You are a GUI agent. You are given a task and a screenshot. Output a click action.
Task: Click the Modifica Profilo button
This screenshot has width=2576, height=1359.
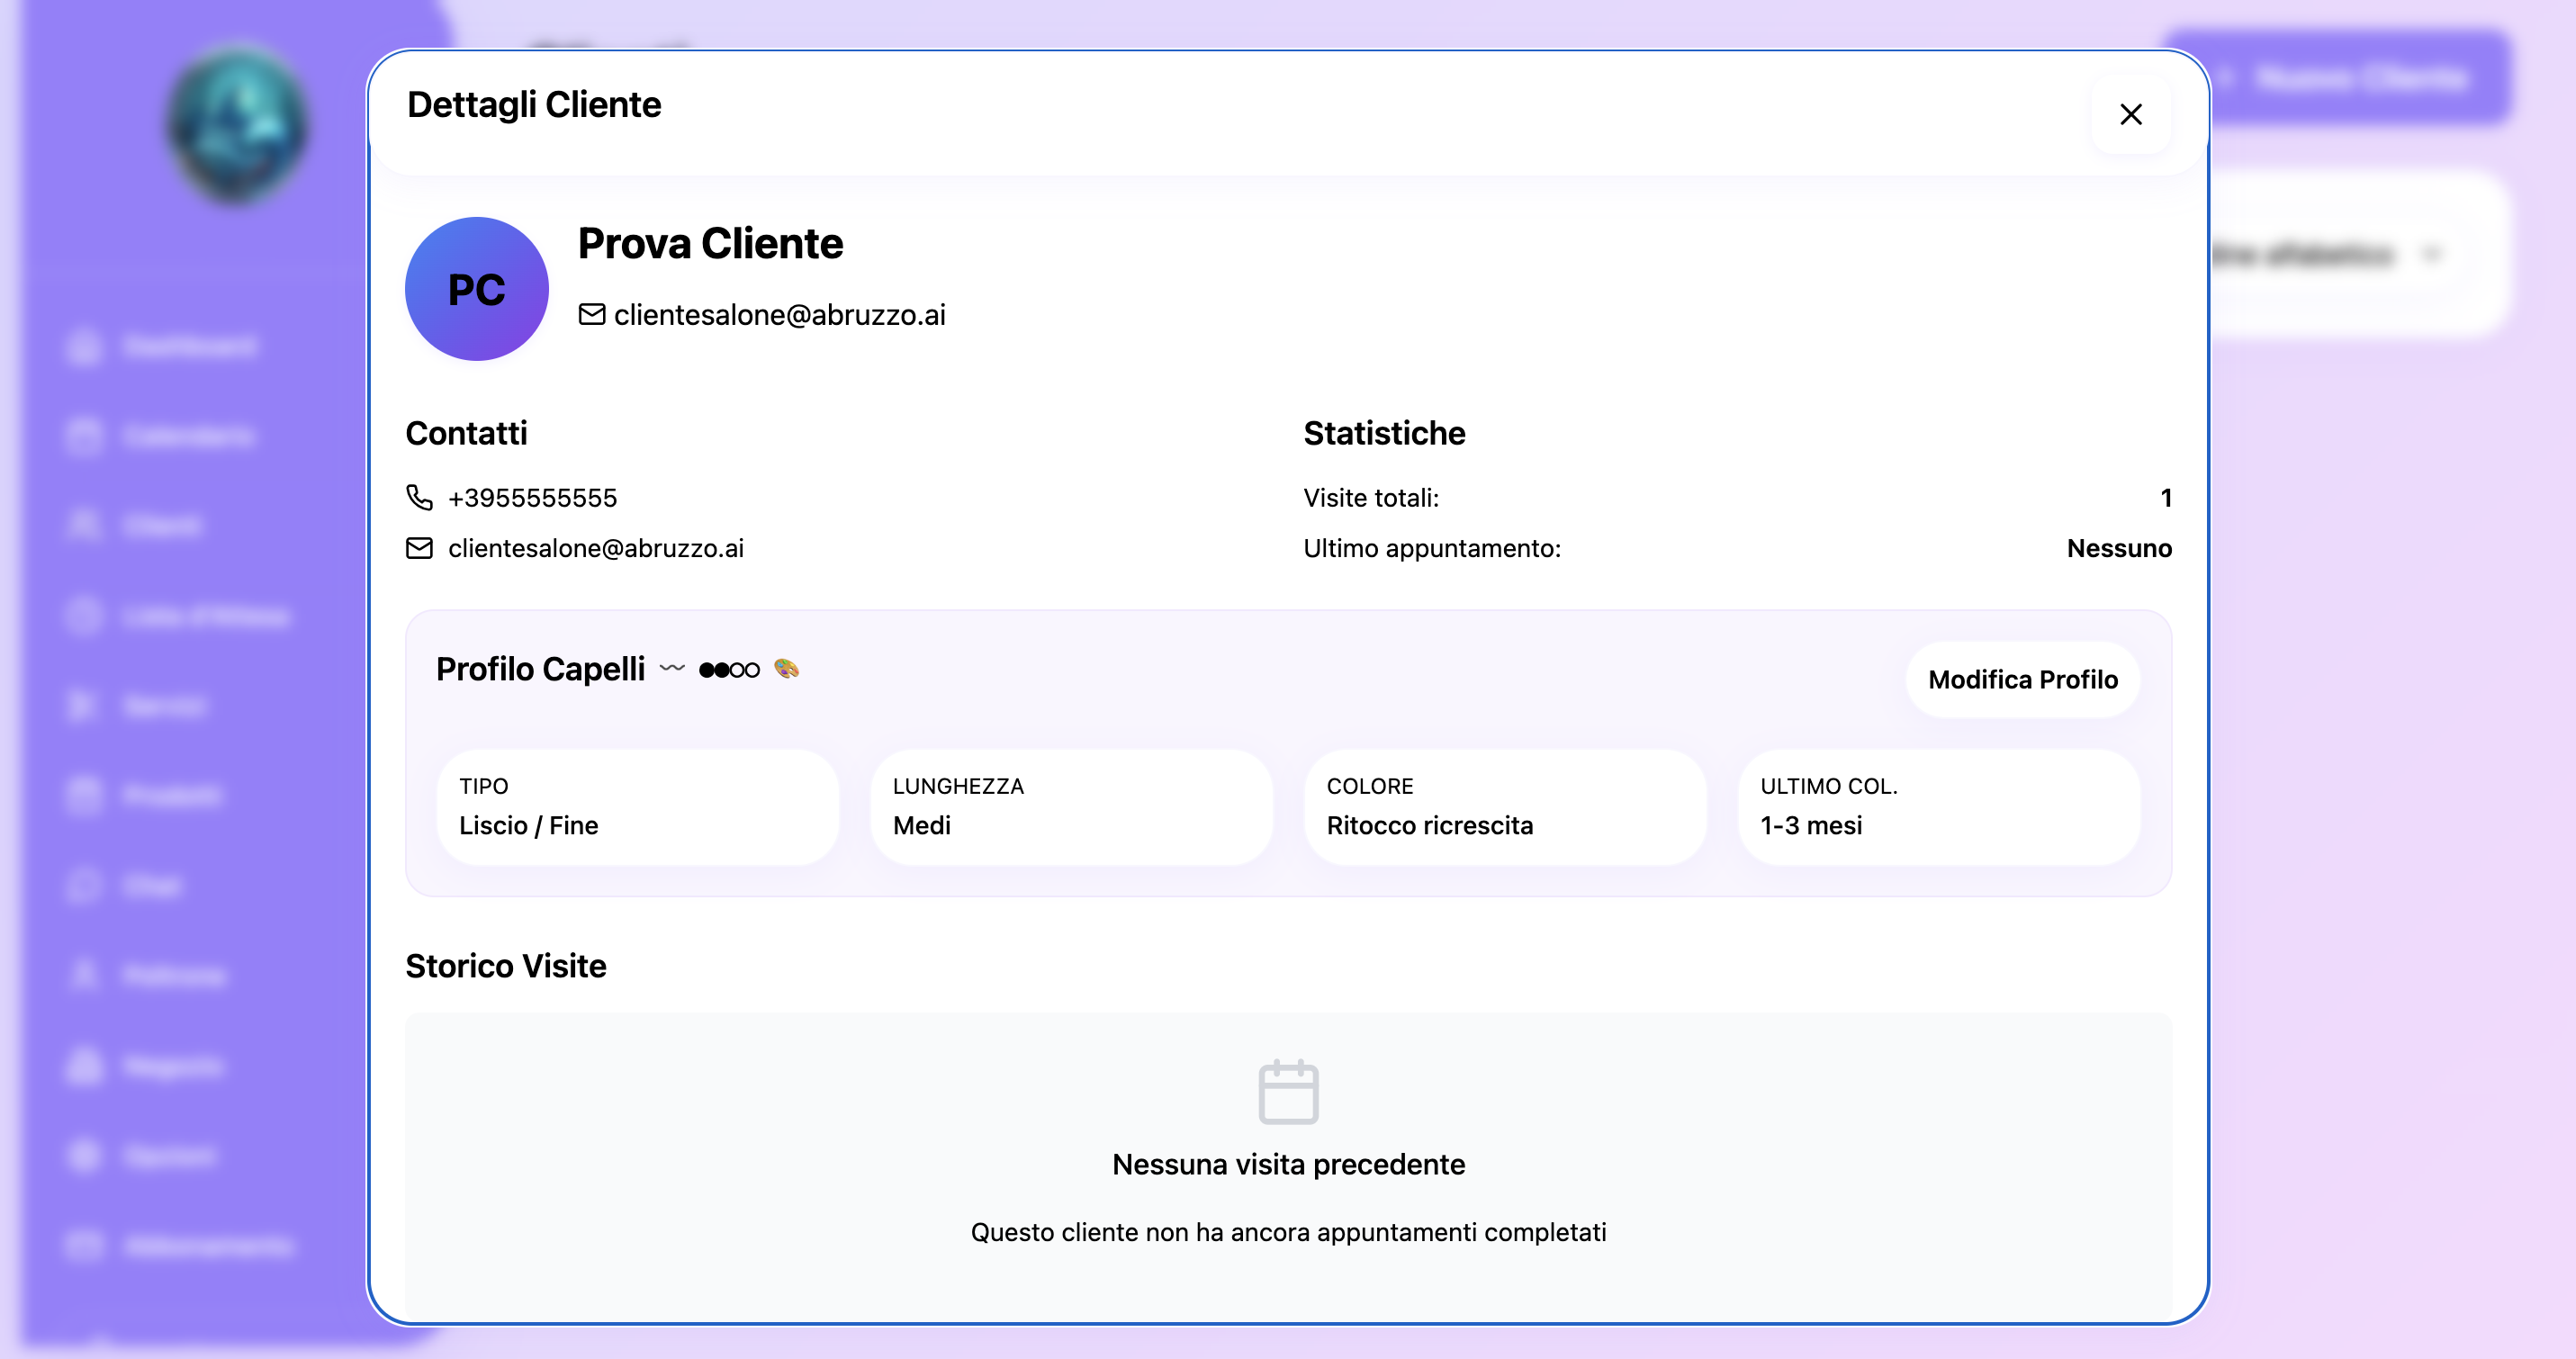pyautogui.click(x=2022, y=680)
